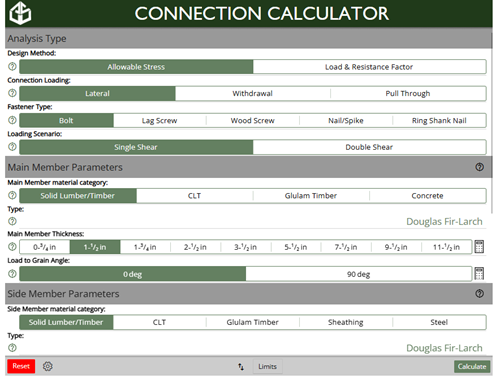Set main member thickness to 1-1/2 in
This screenshot has height=383, width=500.
coord(95,247)
